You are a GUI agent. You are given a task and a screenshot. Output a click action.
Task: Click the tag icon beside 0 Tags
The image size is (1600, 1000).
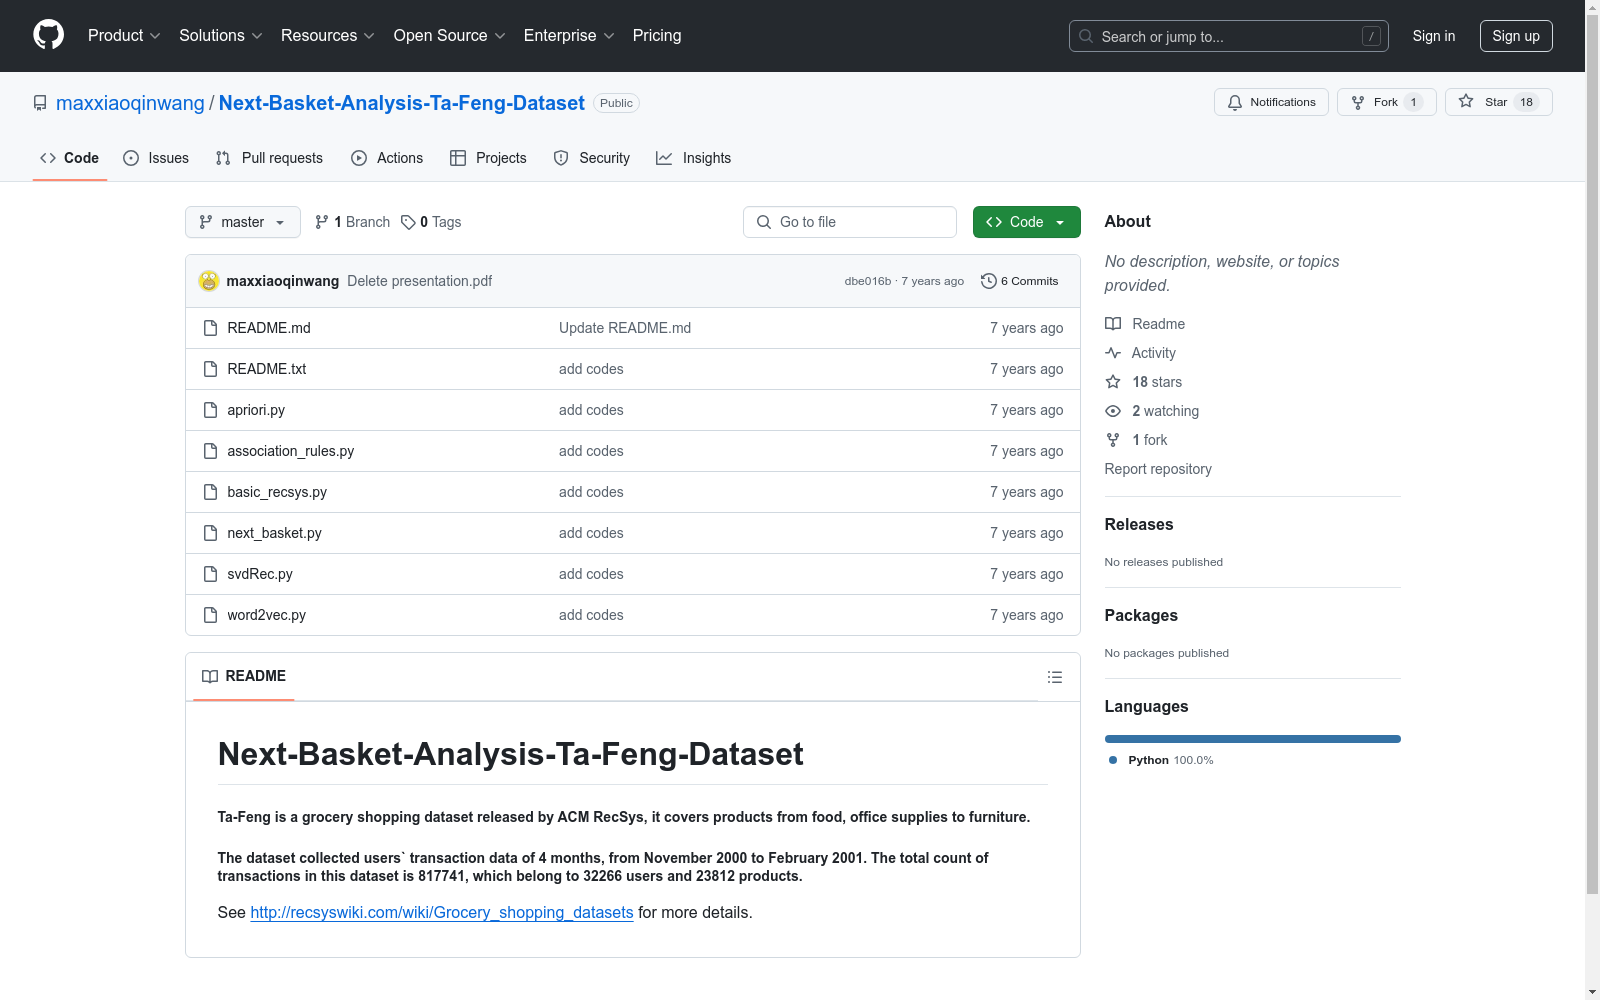coord(408,222)
